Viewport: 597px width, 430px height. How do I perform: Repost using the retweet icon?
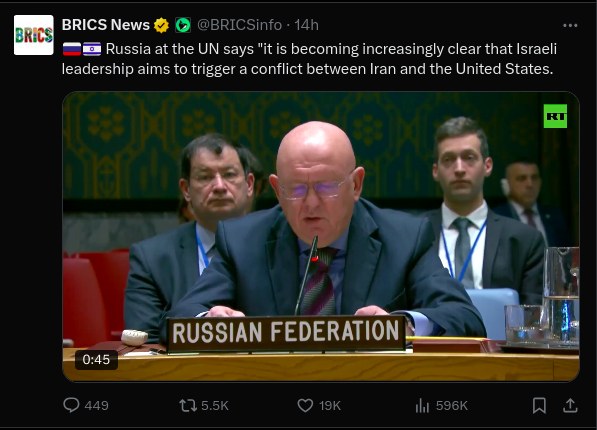tap(188, 405)
